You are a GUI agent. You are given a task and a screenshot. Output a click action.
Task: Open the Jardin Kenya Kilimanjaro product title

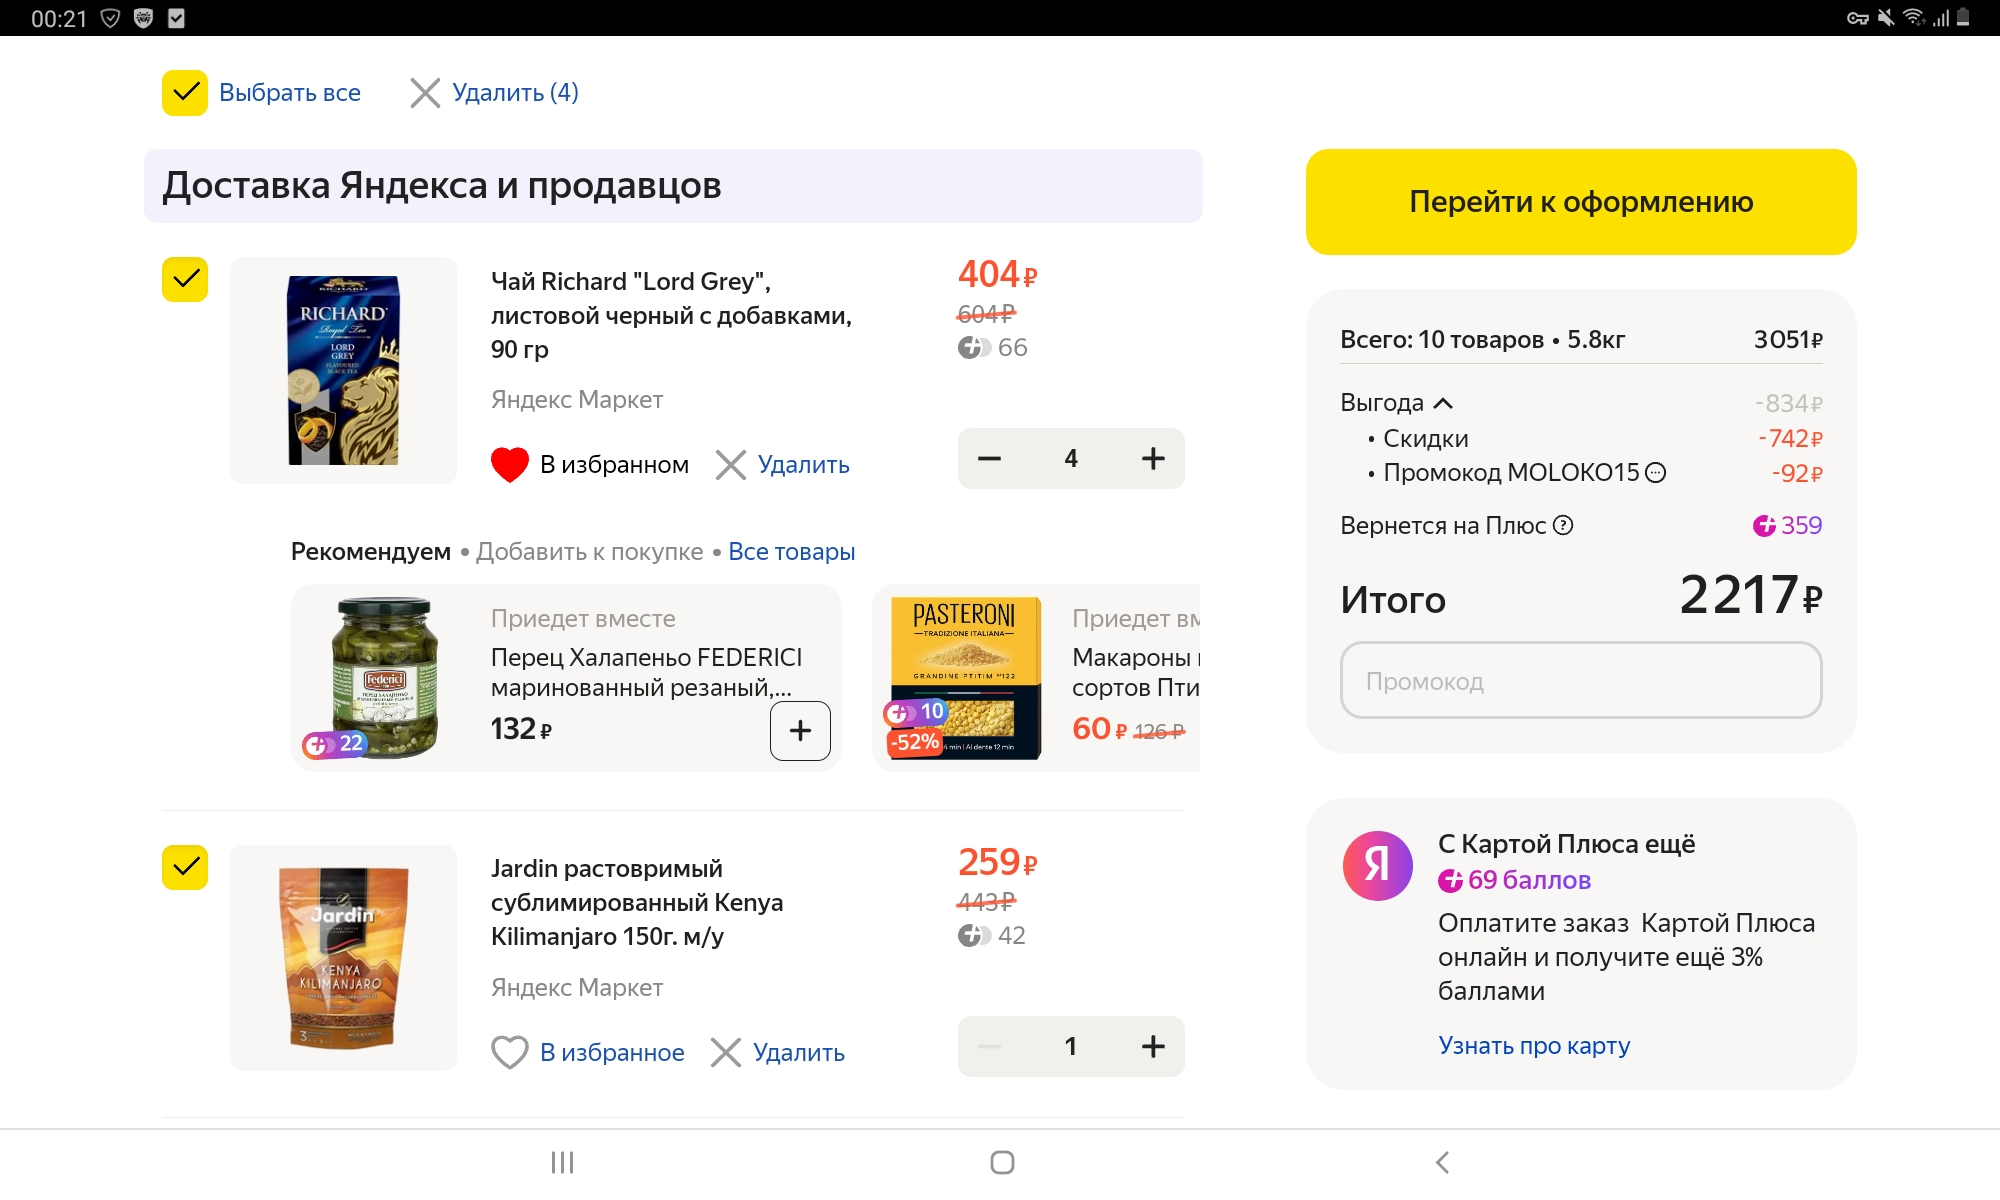click(x=637, y=902)
